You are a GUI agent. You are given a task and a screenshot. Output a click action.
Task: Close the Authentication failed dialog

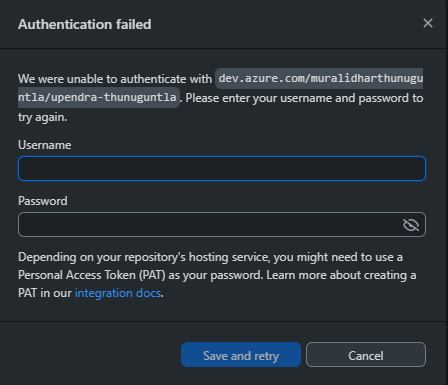point(428,23)
